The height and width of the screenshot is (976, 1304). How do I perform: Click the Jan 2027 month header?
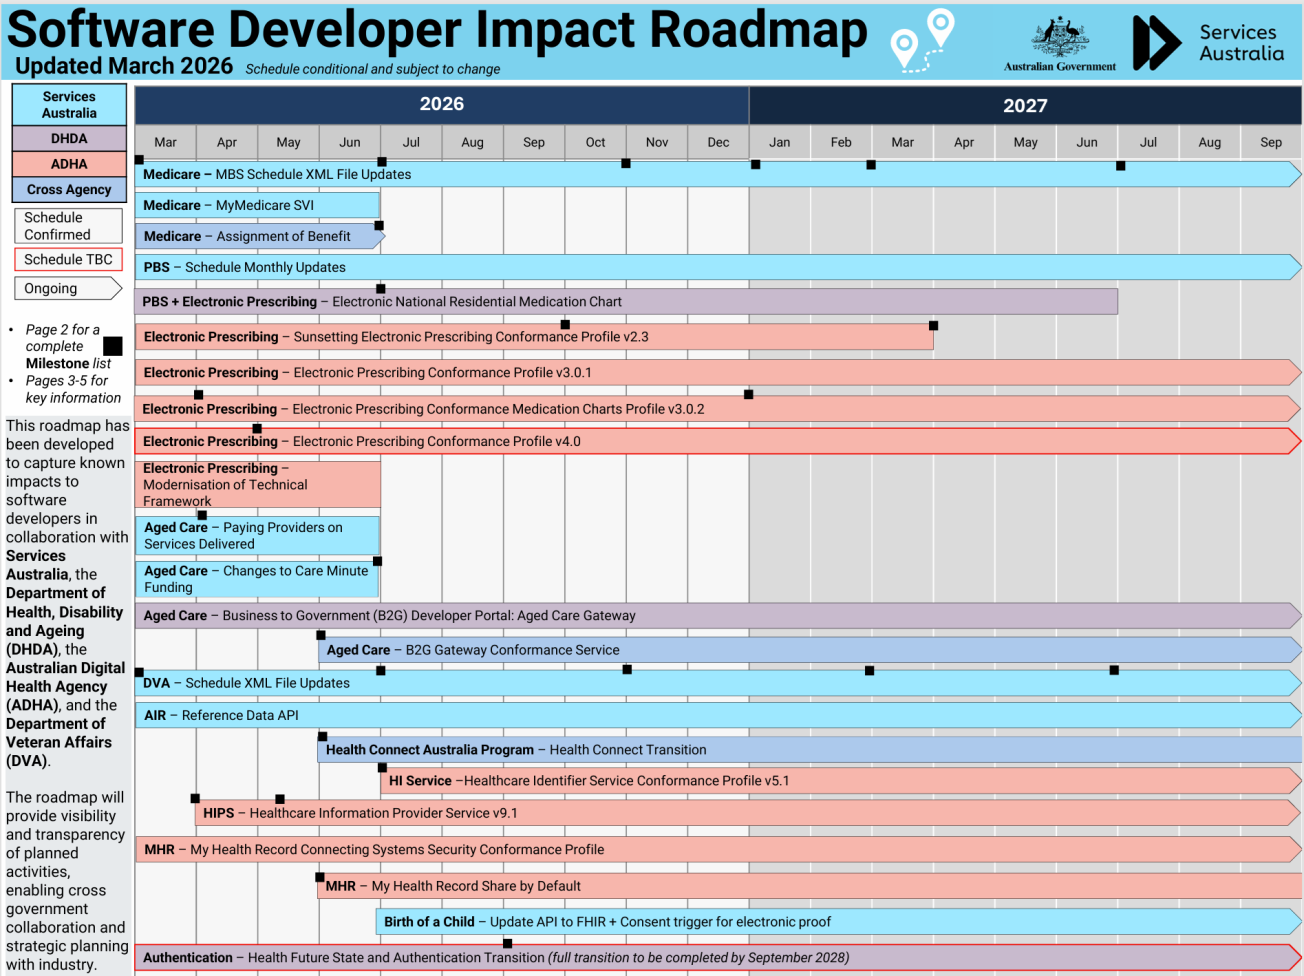point(780,142)
